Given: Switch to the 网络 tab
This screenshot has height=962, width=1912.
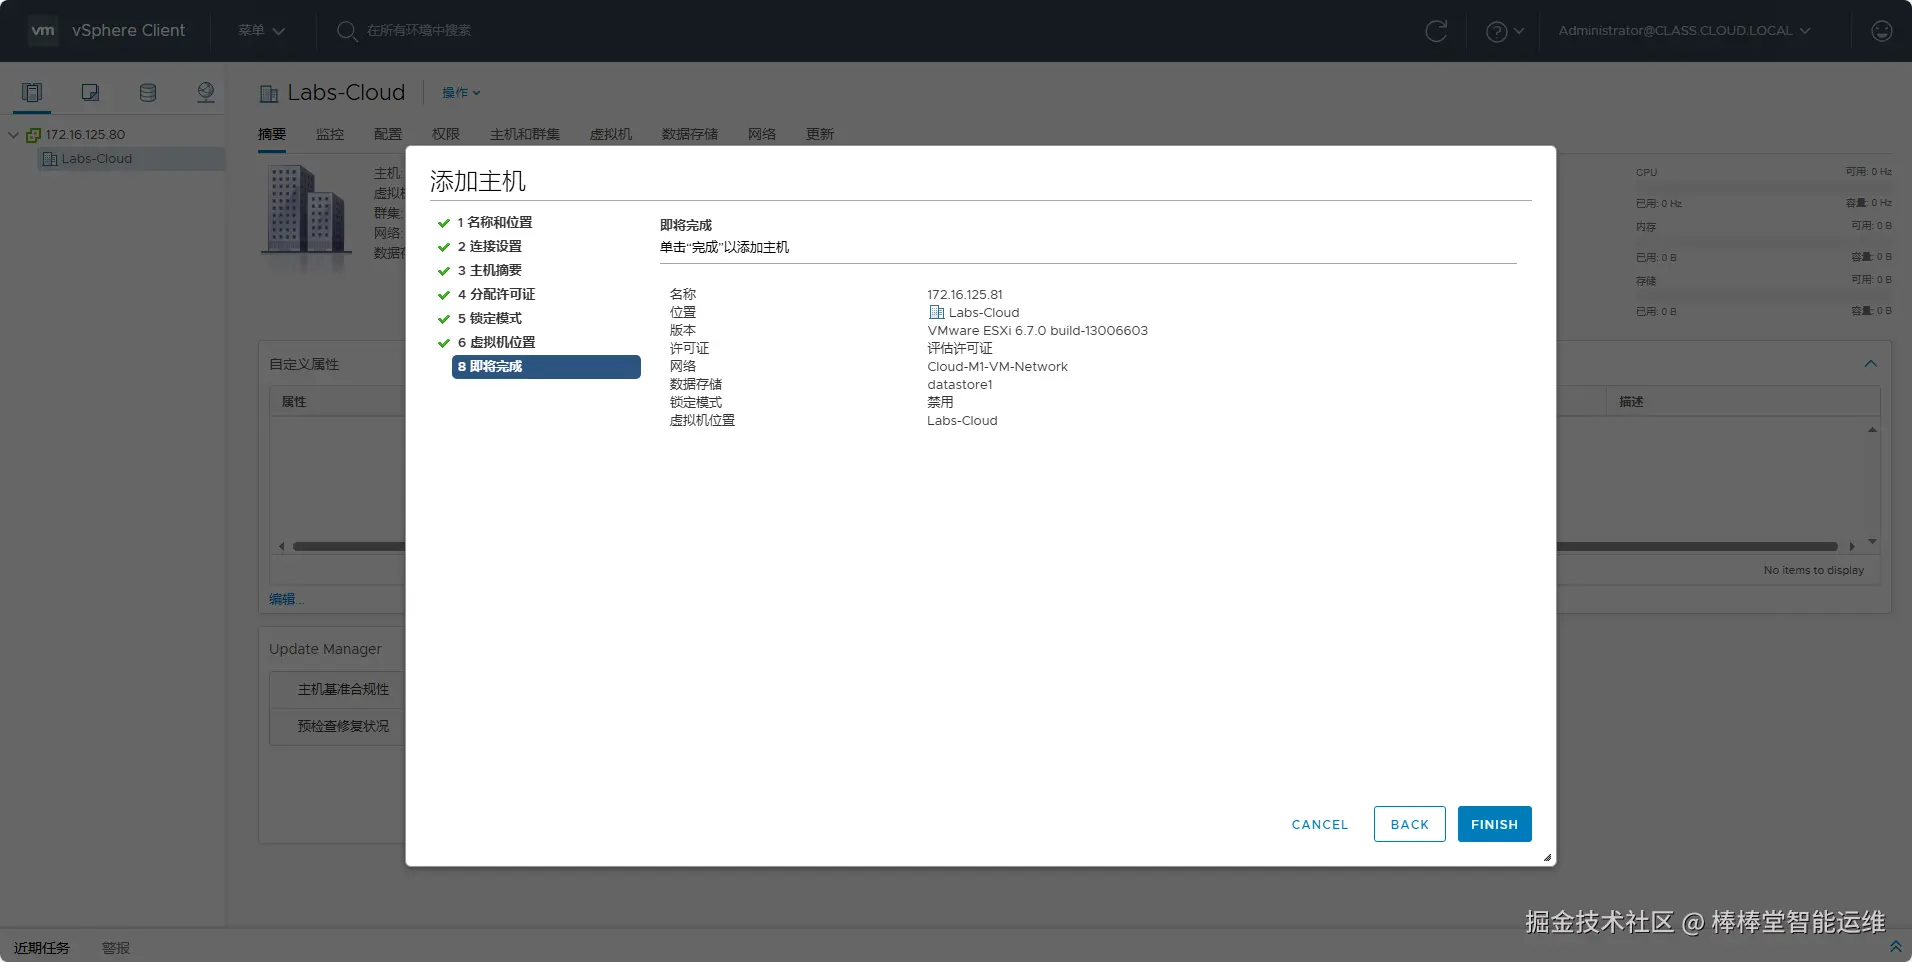Looking at the screenshot, I should 762,134.
